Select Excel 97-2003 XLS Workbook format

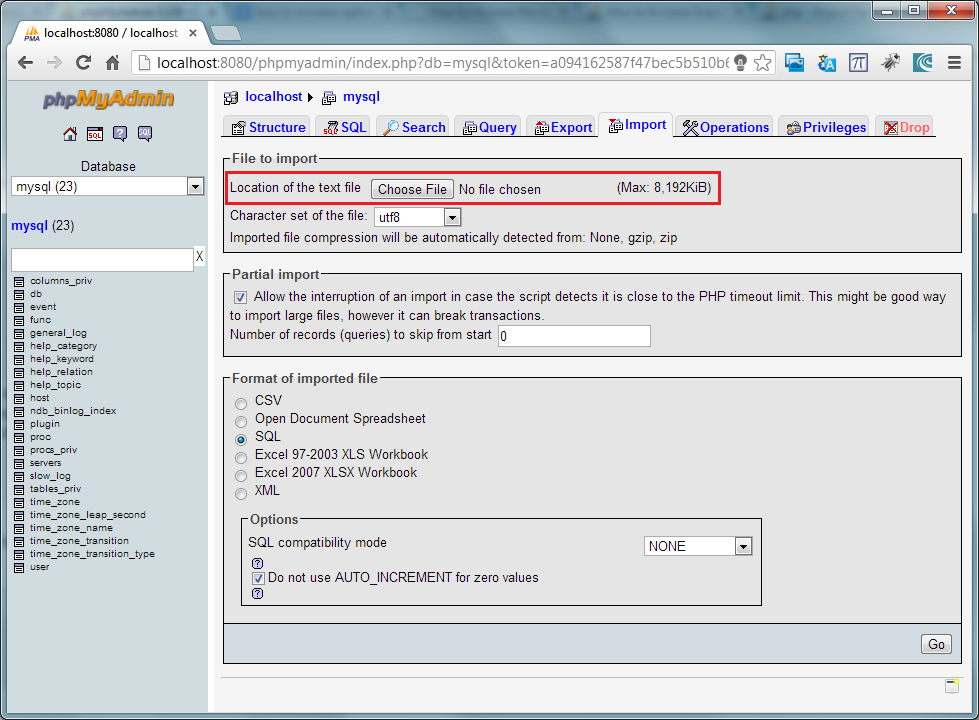click(x=241, y=458)
